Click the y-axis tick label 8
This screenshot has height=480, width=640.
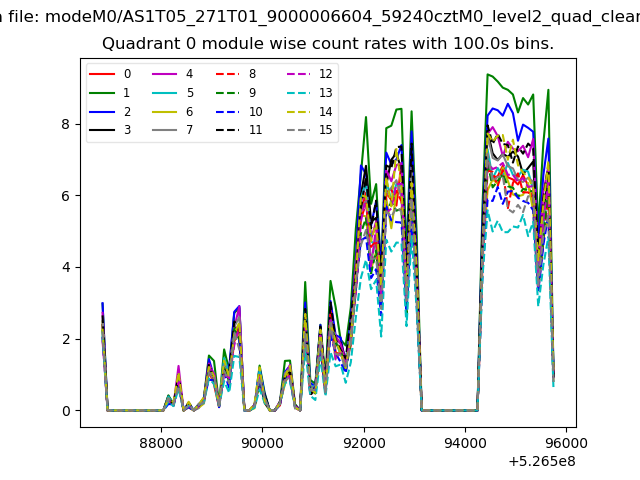(x=66, y=124)
